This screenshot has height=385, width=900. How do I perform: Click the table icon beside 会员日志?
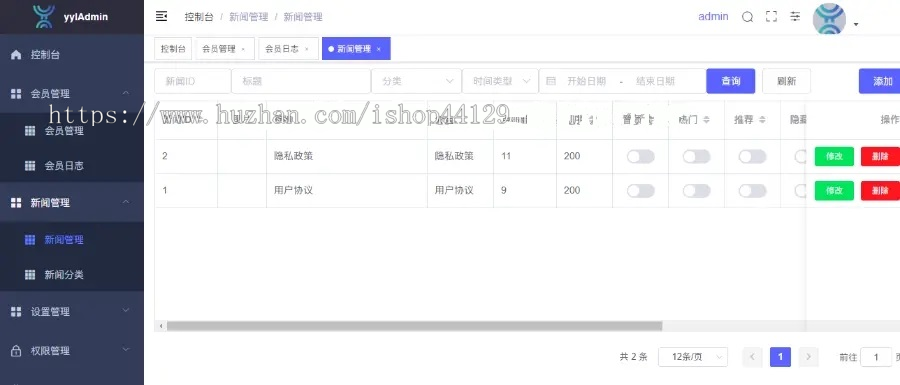click(x=30, y=166)
